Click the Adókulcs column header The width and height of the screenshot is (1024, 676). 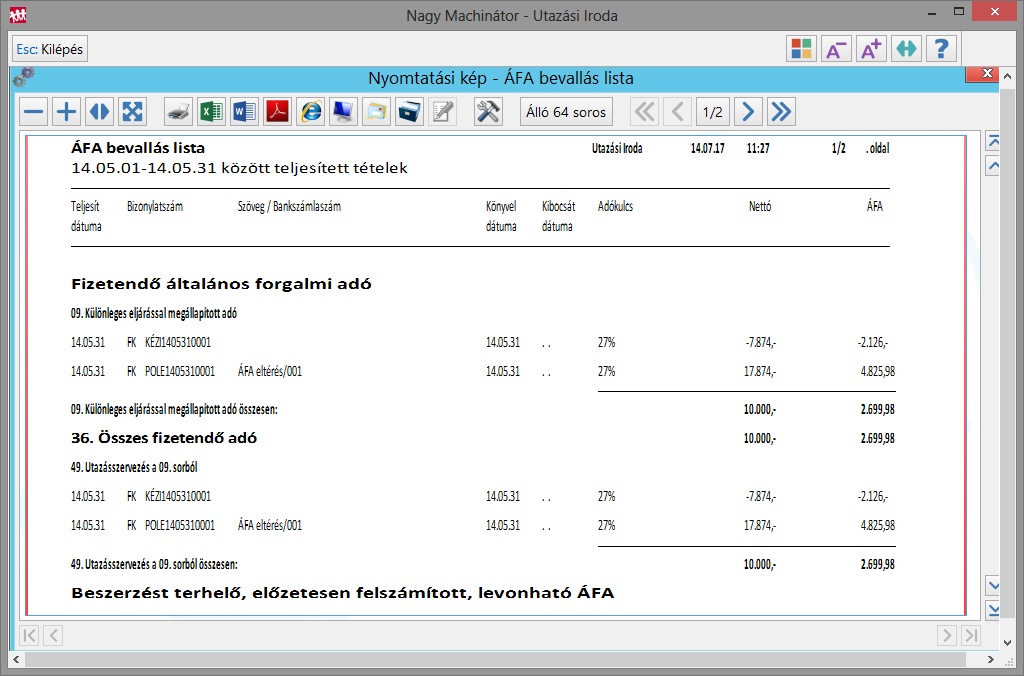(x=615, y=206)
